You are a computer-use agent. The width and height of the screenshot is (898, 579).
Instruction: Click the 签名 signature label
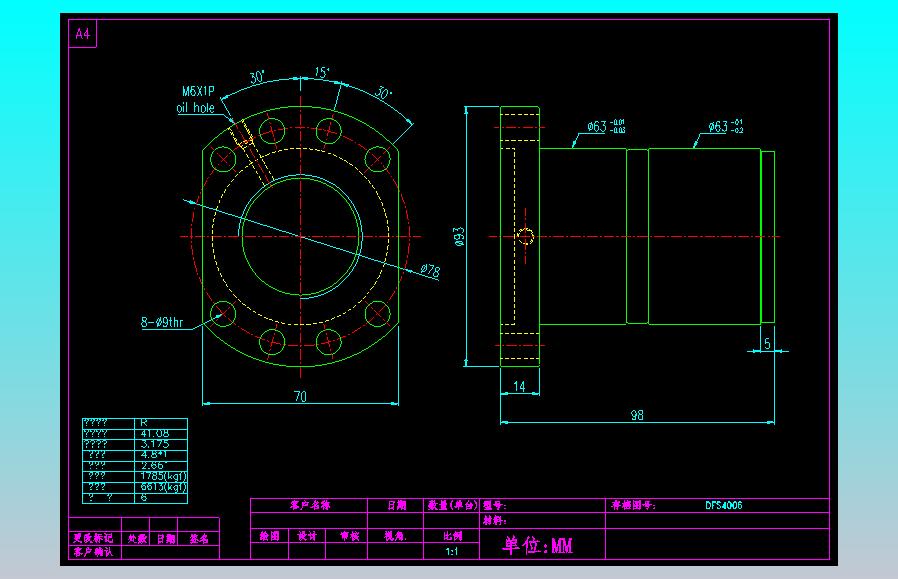click(x=199, y=538)
